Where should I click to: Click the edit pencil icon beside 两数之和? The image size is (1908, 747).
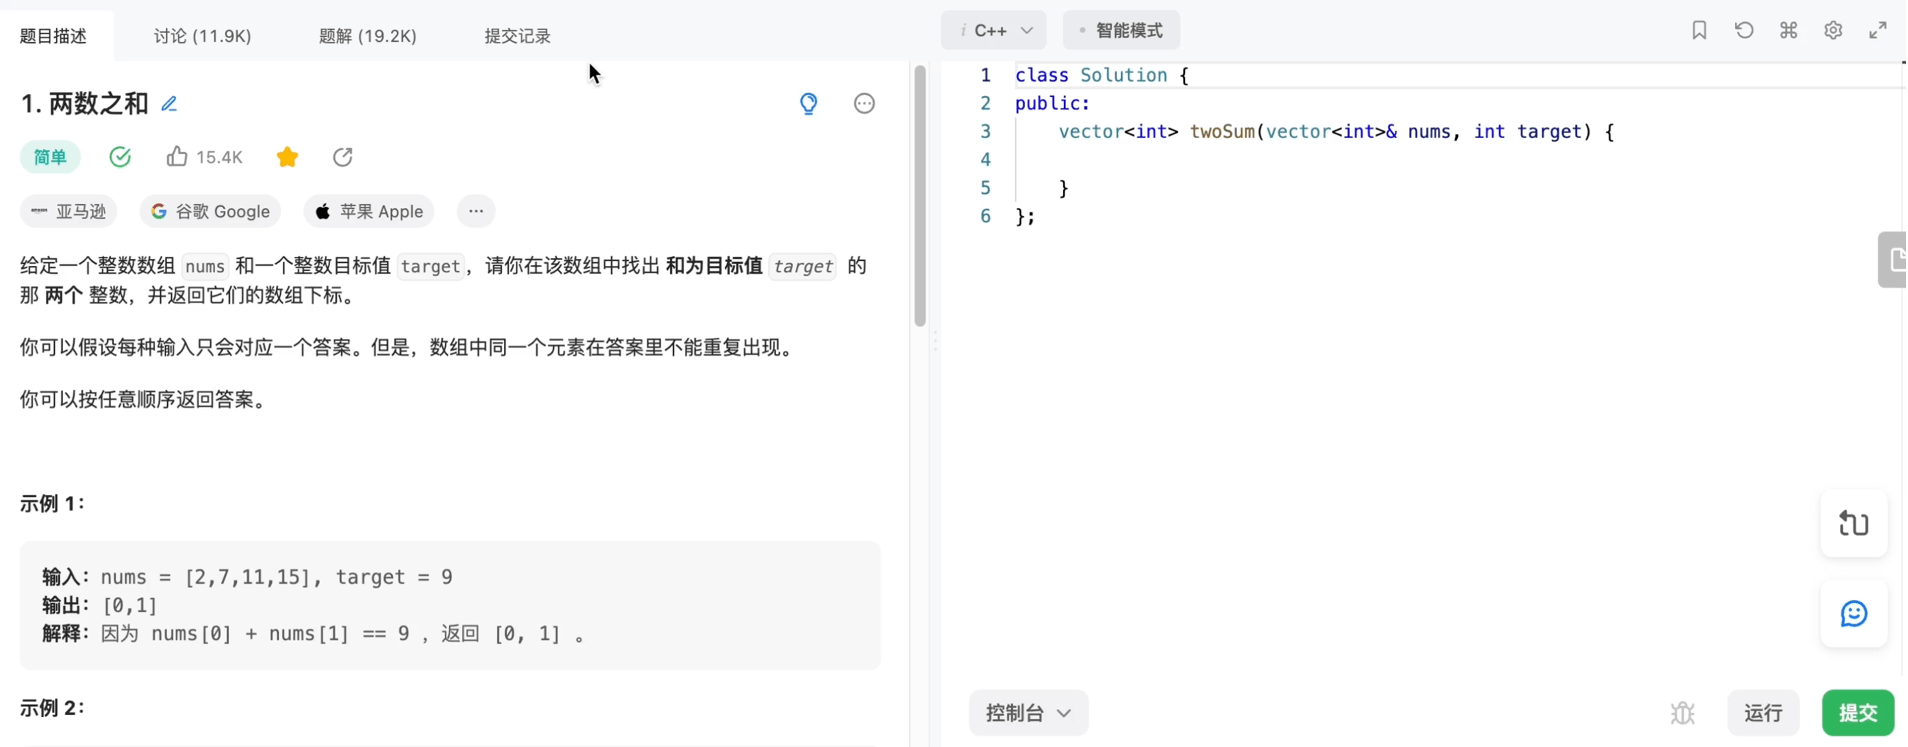click(169, 104)
